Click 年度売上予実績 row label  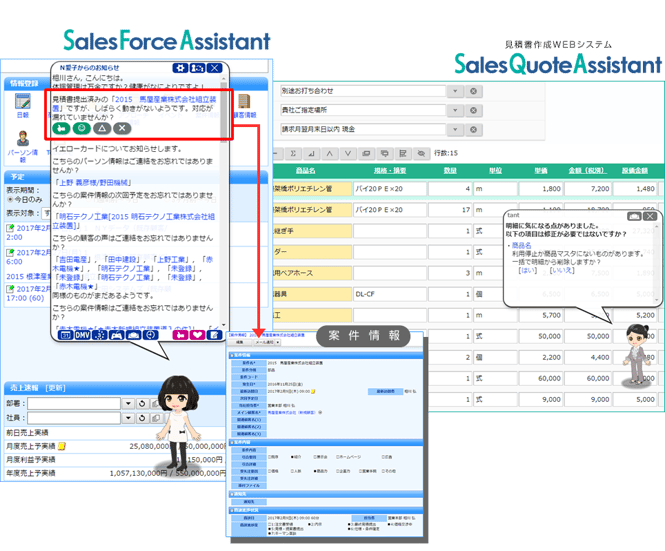pos(31,473)
